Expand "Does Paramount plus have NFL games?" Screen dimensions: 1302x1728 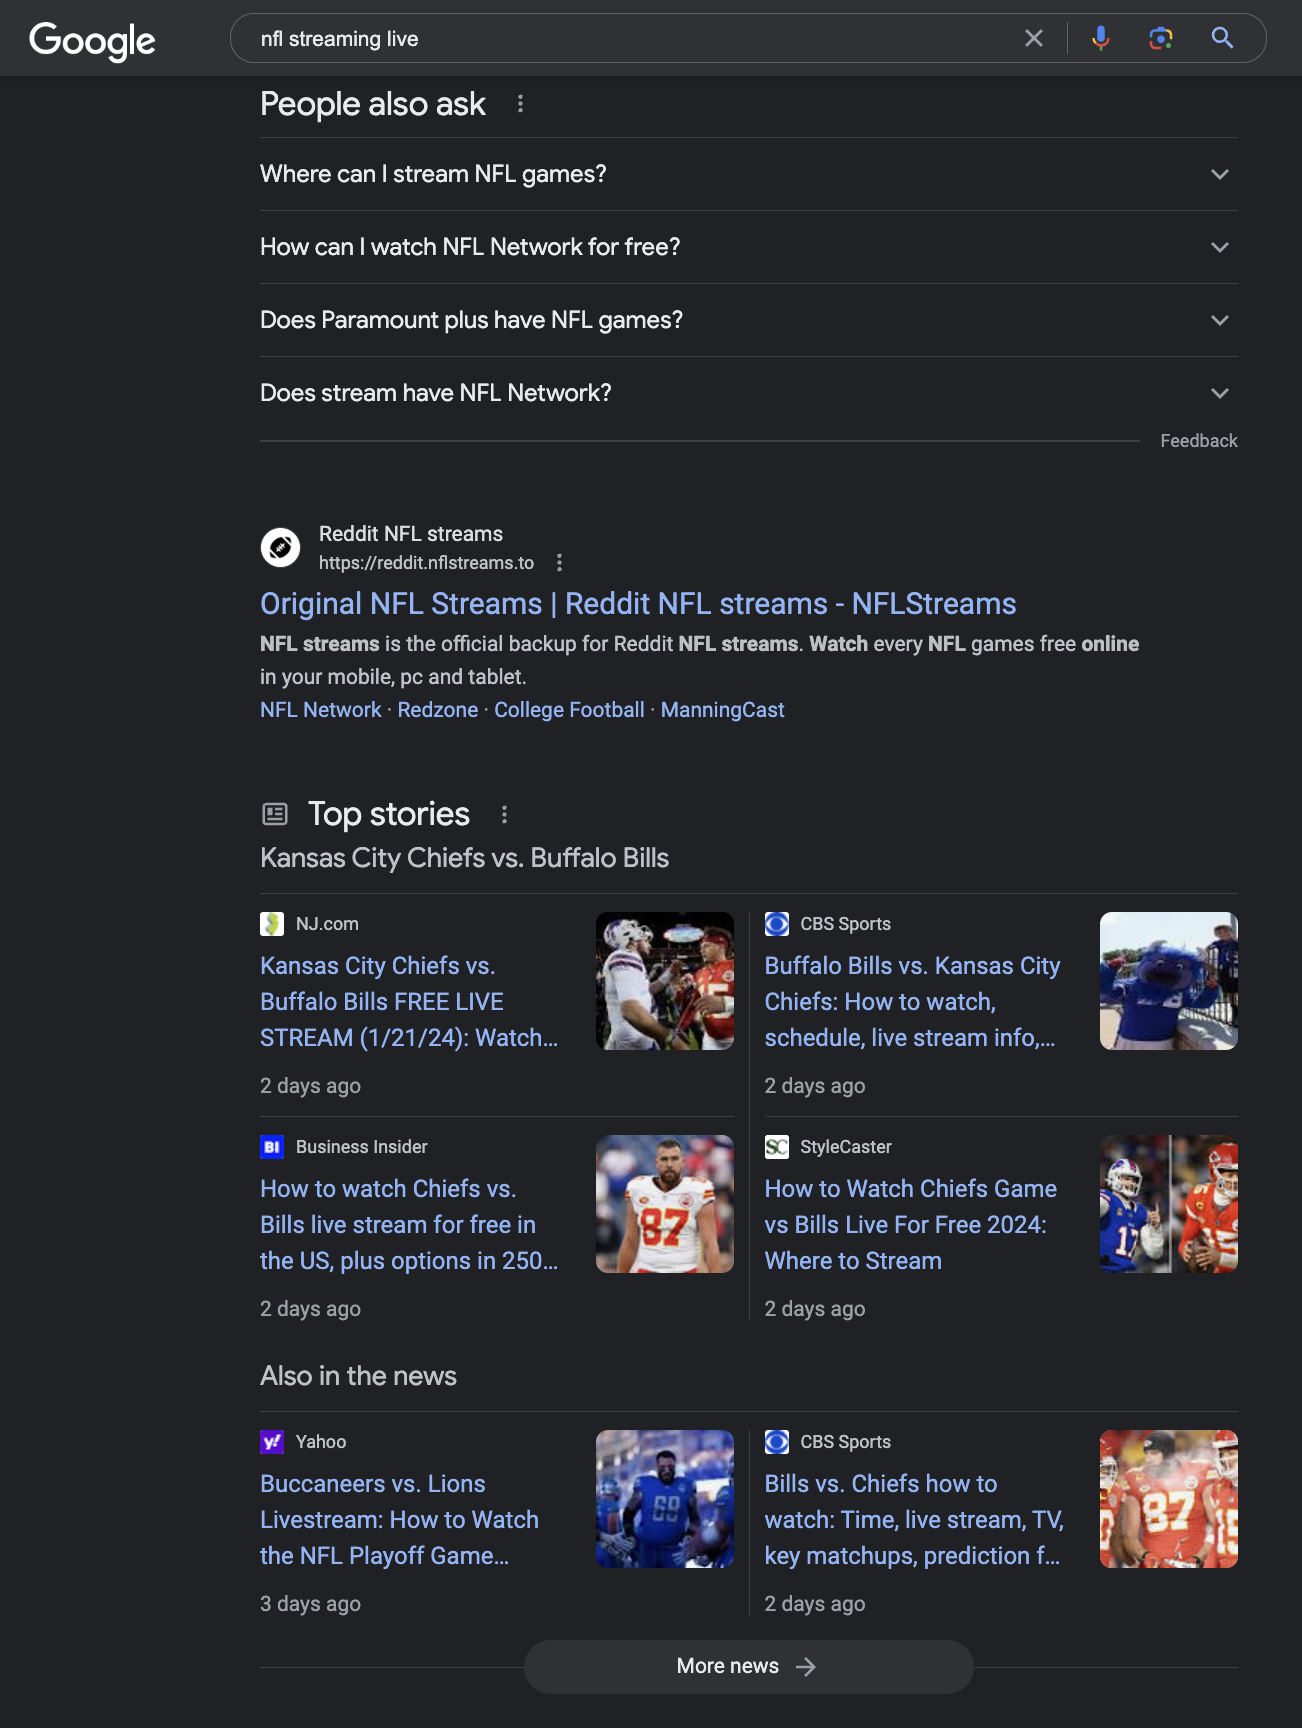click(x=748, y=320)
